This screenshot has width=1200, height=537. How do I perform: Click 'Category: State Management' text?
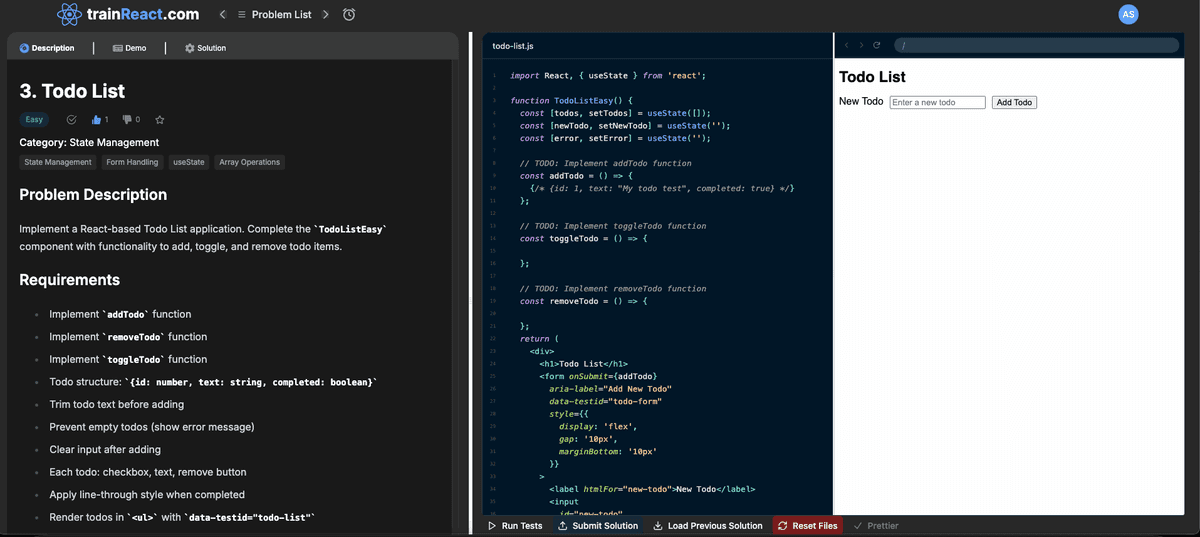coord(89,142)
